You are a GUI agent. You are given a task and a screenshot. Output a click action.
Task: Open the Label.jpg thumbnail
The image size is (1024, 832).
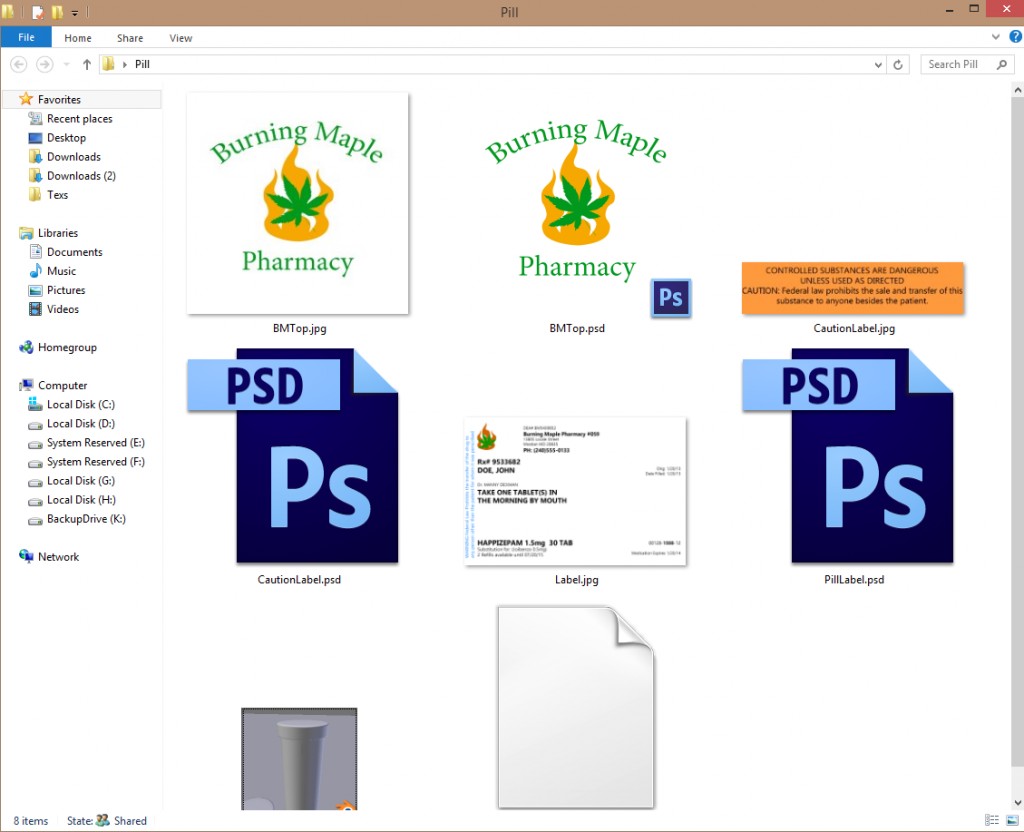coord(577,490)
